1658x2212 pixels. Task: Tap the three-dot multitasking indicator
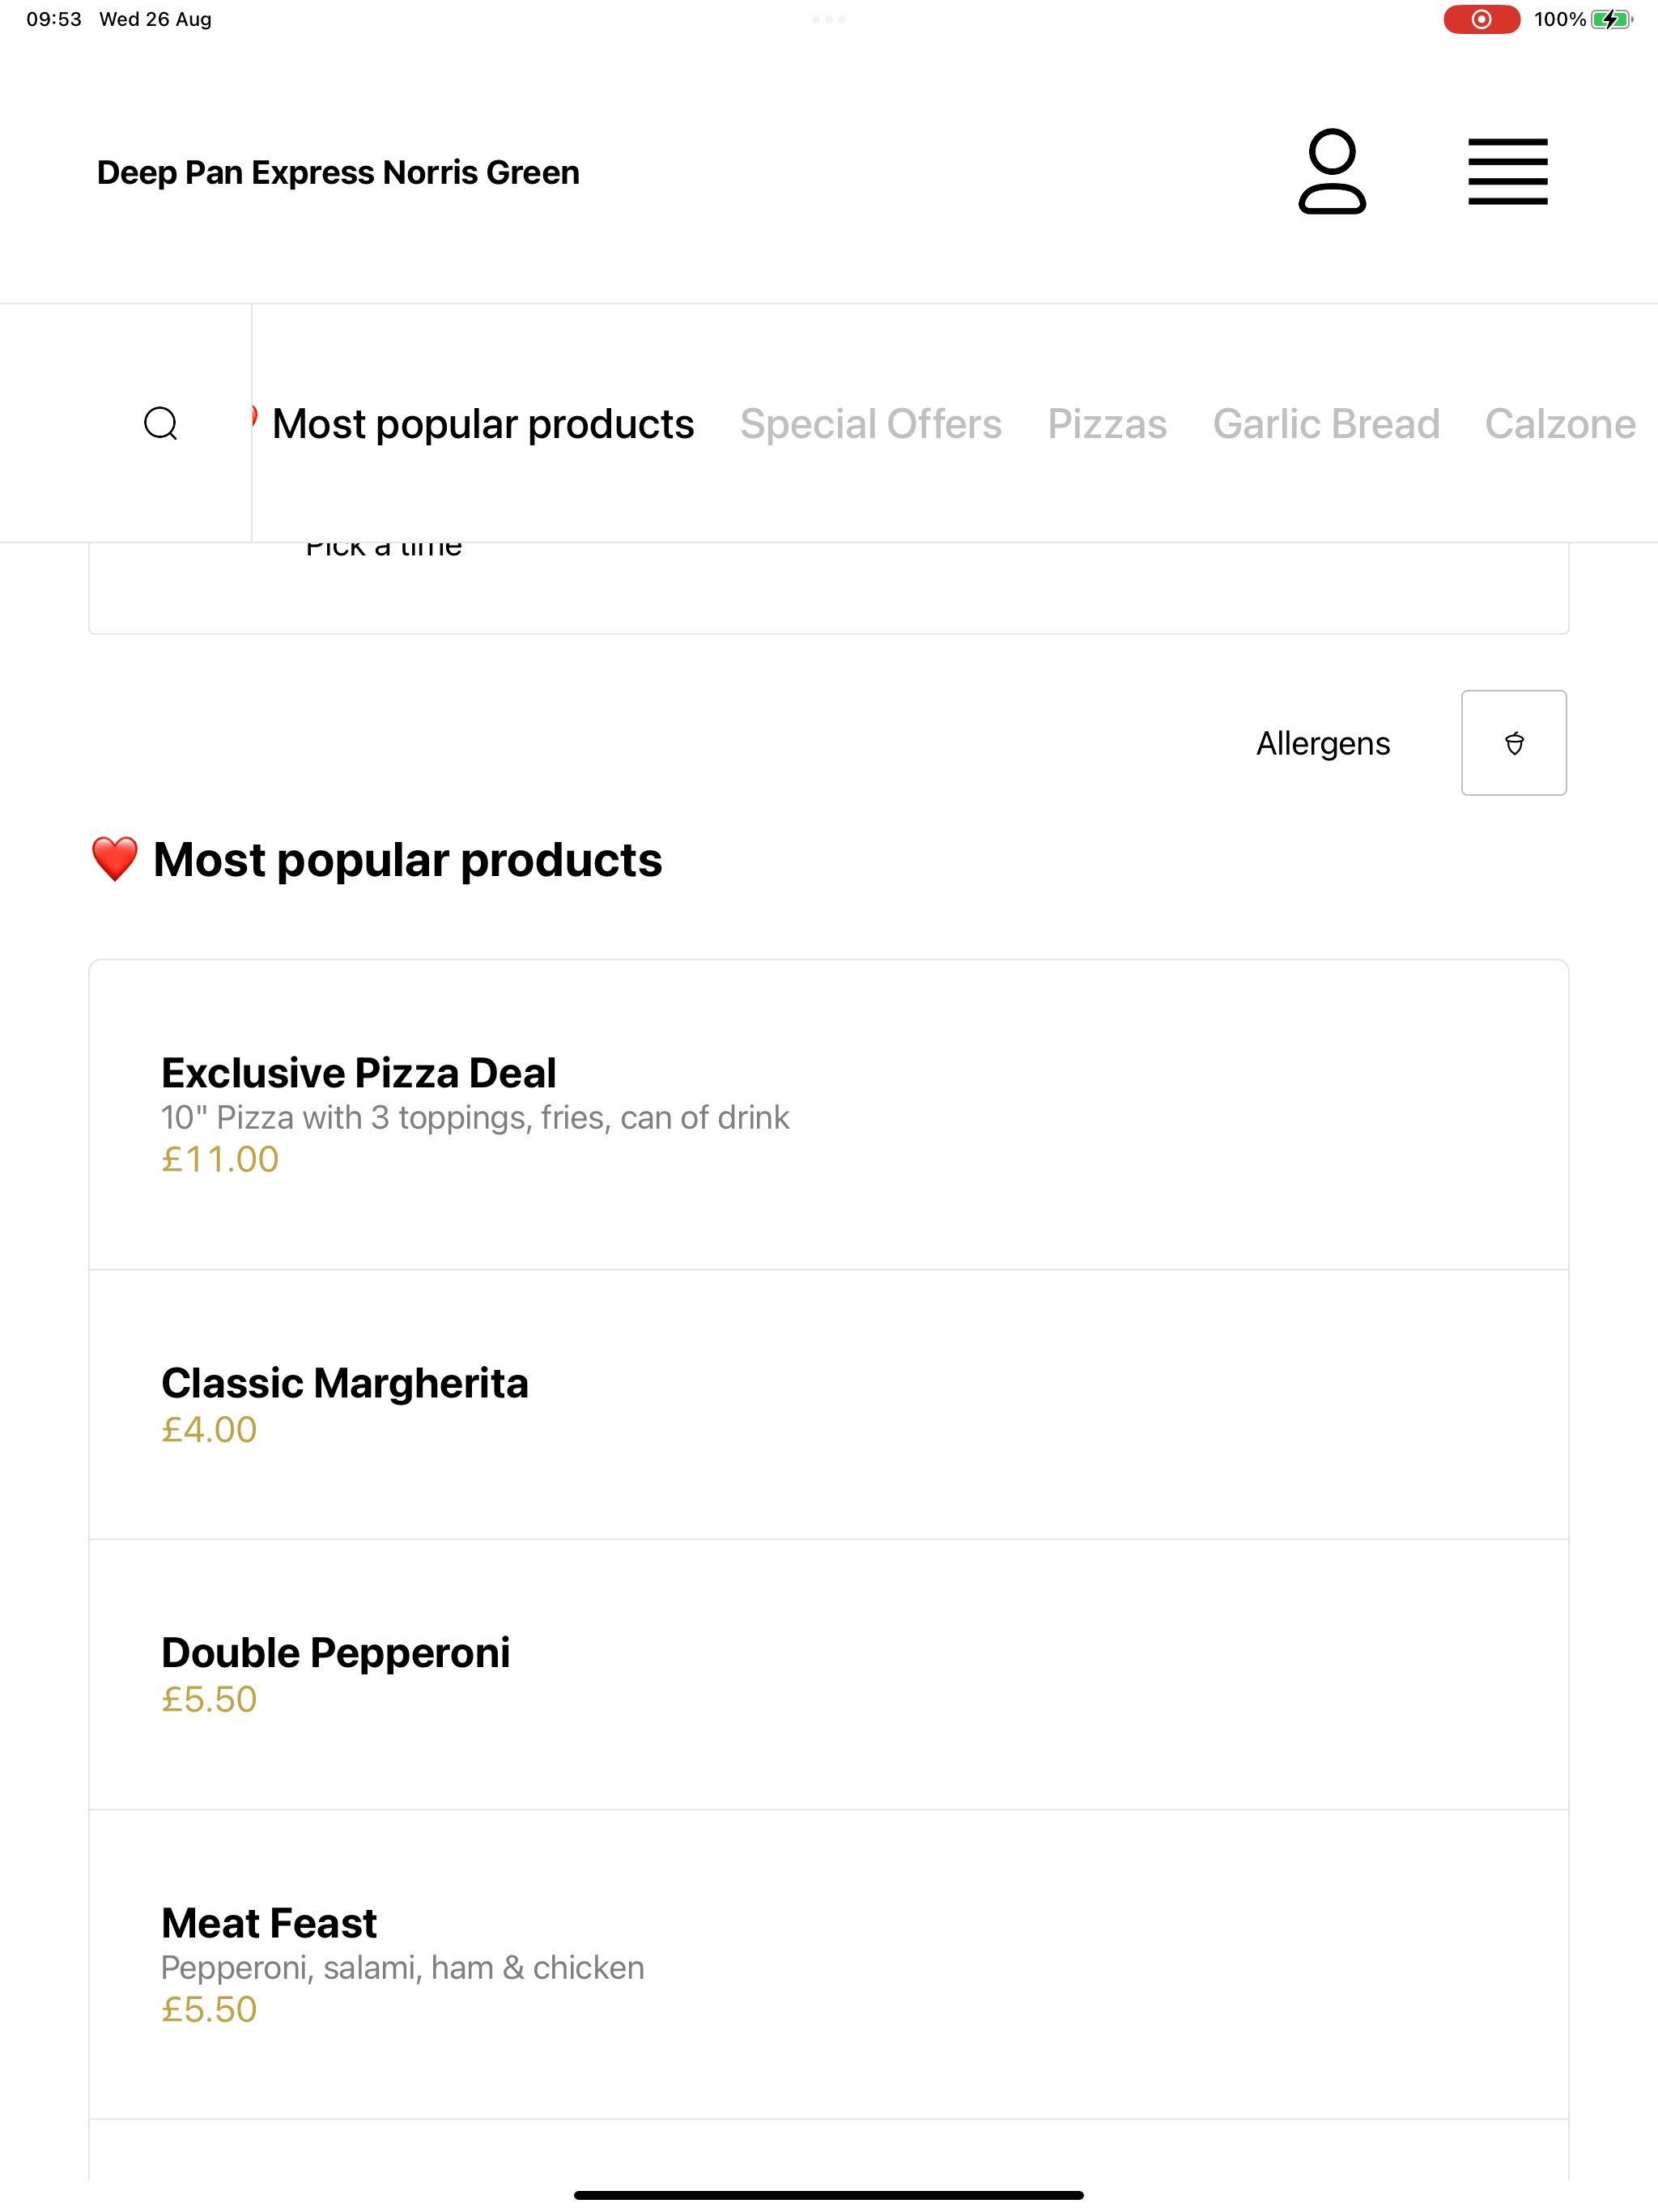coord(828,19)
